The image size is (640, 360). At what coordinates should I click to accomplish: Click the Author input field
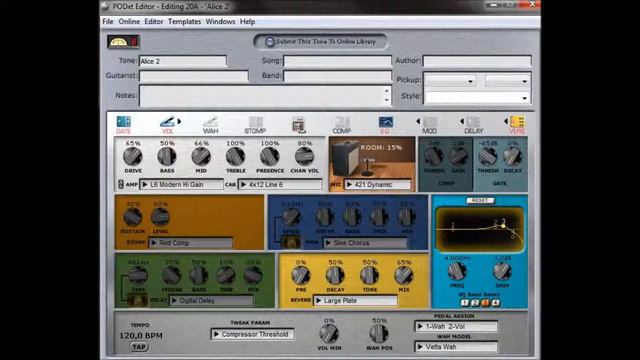pyautogui.click(x=477, y=61)
